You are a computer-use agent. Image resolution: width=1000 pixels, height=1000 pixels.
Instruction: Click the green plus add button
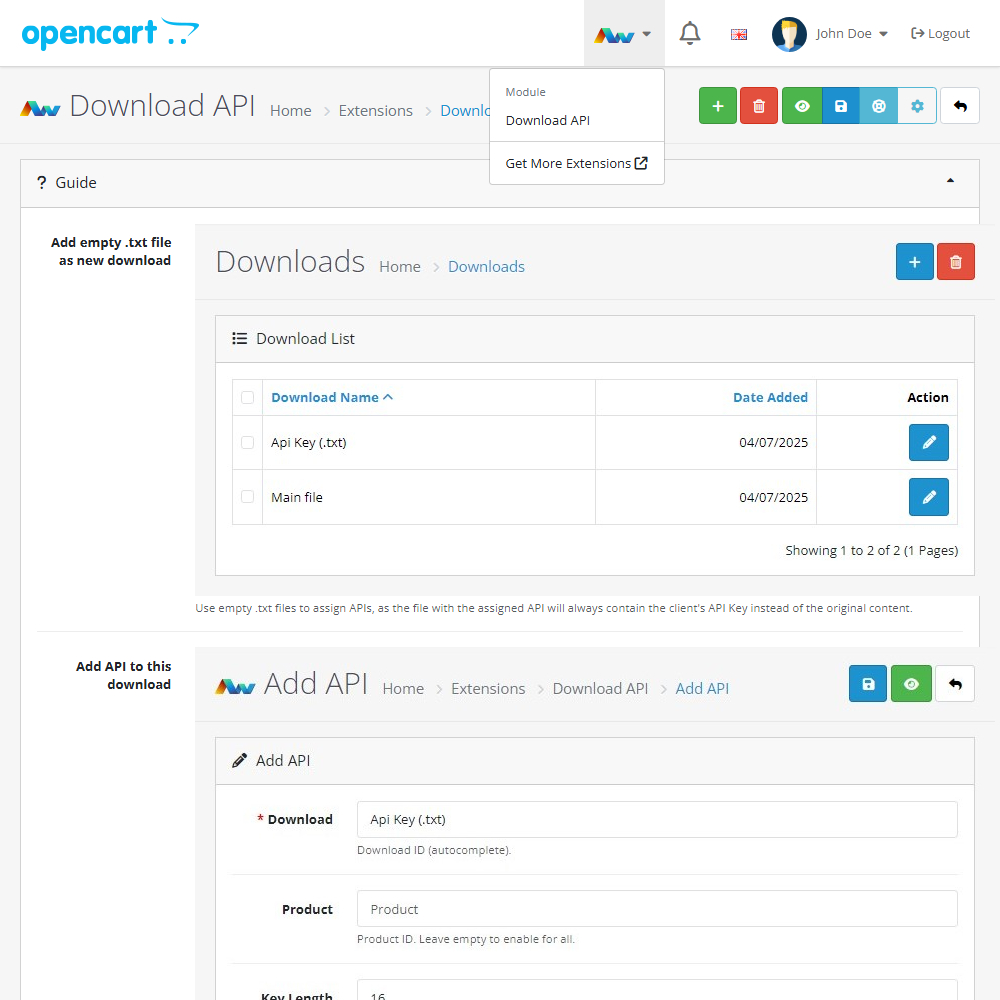(717, 106)
